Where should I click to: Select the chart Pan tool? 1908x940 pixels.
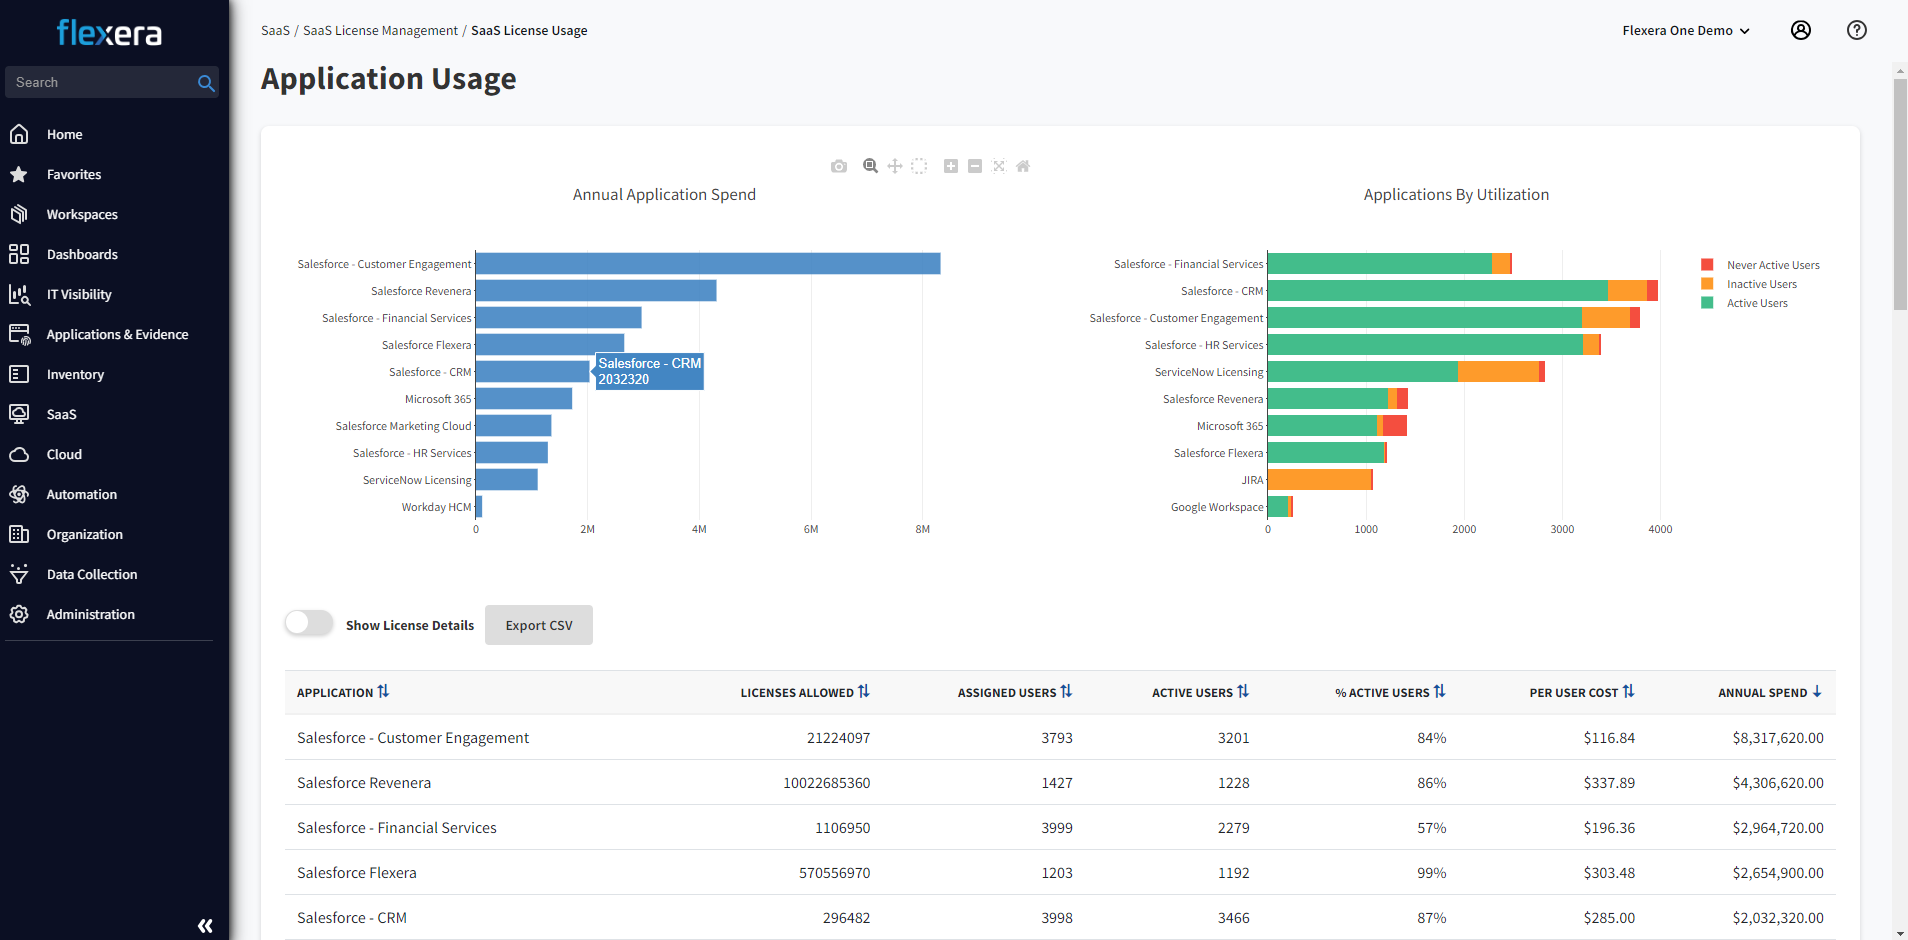point(895,166)
